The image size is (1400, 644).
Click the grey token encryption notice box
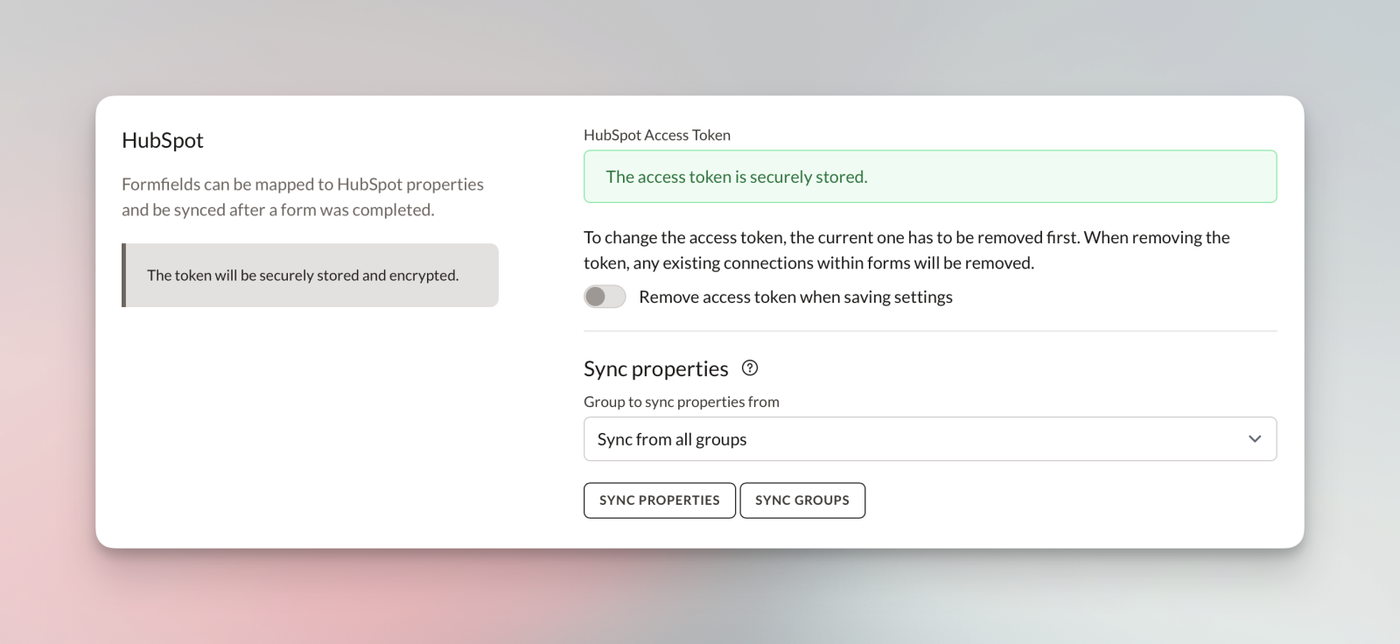[x=310, y=275]
